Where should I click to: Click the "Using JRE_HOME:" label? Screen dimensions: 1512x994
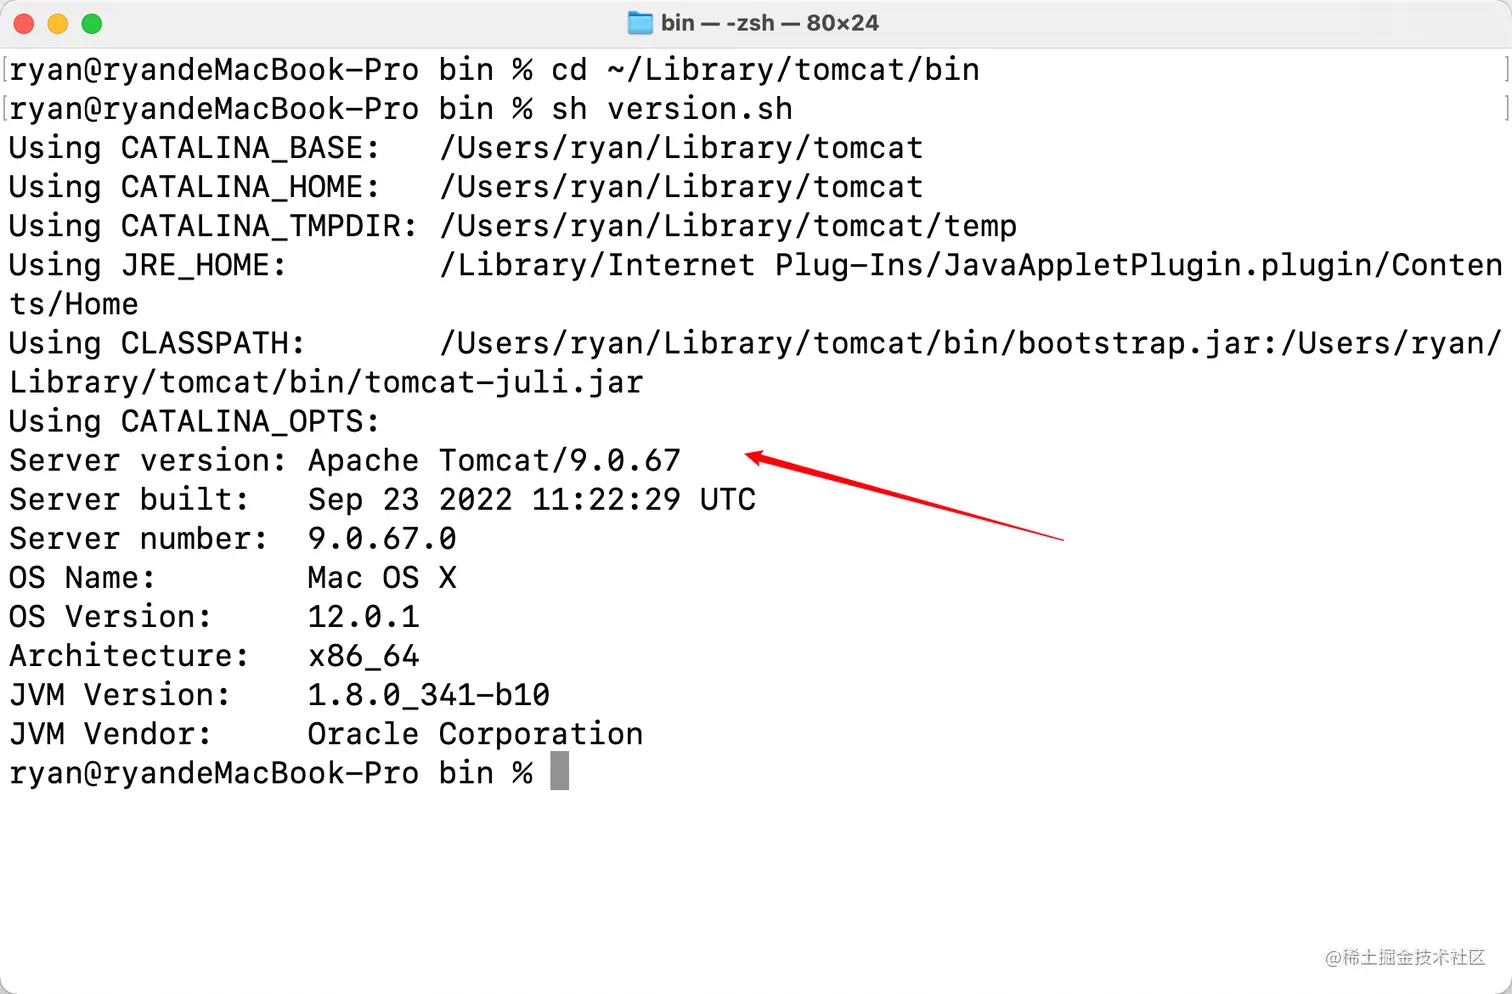coord(147,265)
